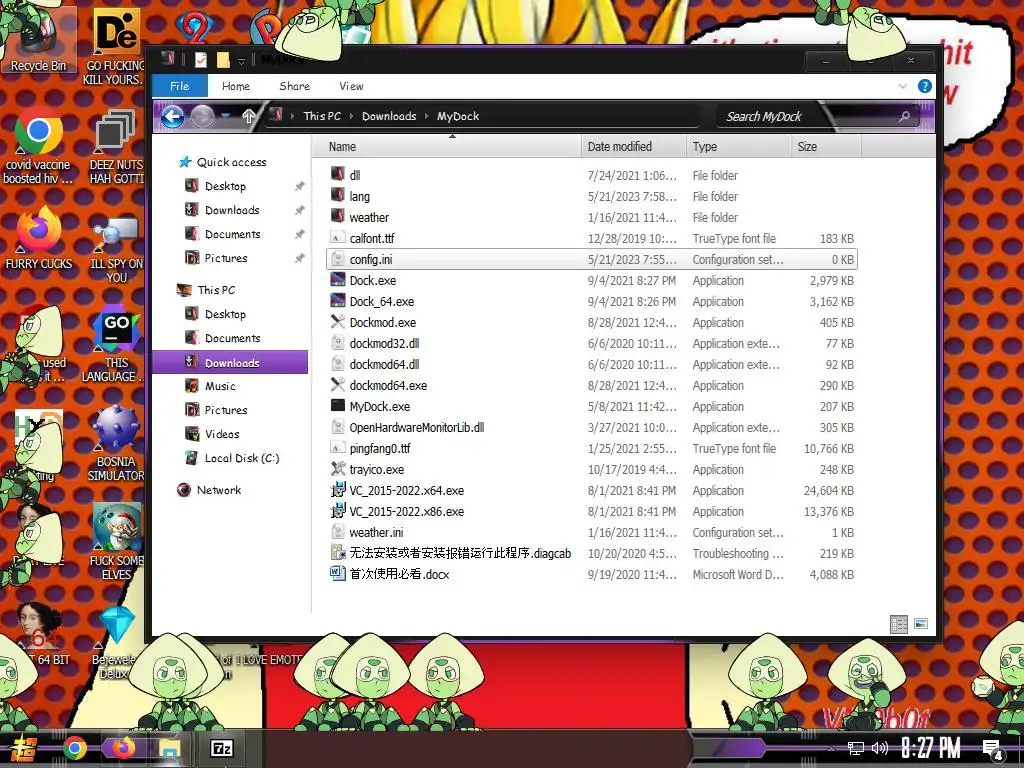Image resolution: width=1024 pixels, height=768 pixels.
Task: Select the highlighted Downloads sidebar item
Action: 230,362
